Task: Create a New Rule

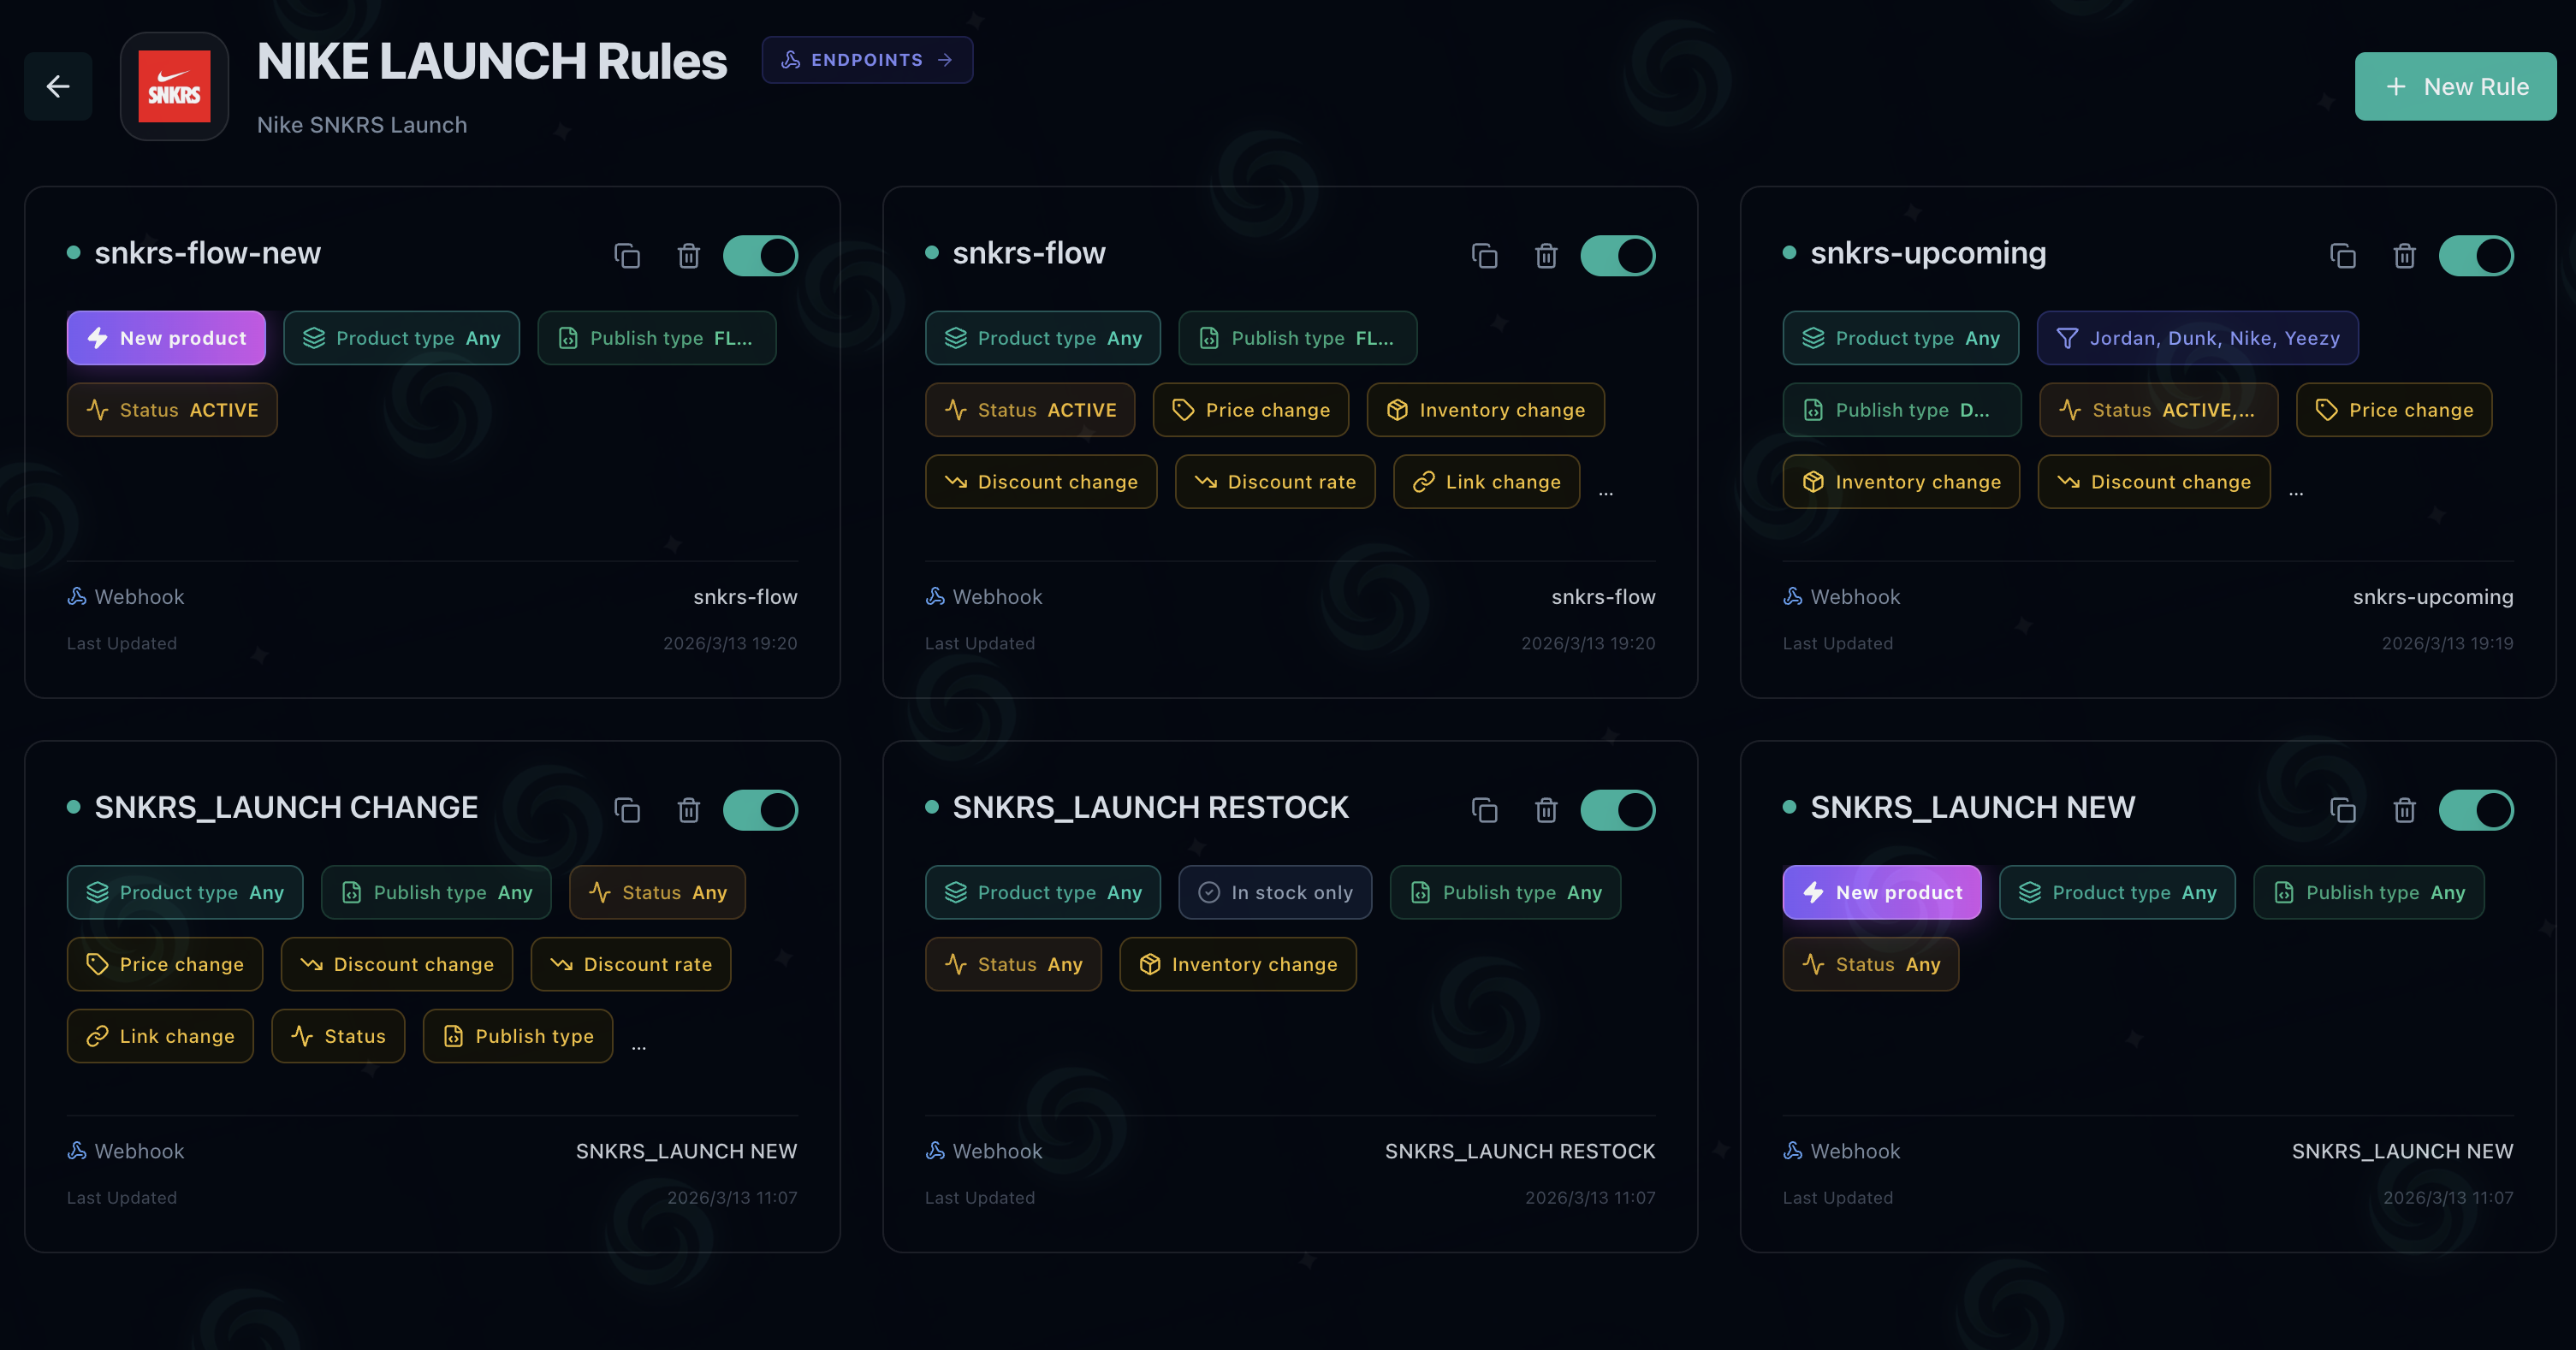Action: coord(2455,87)
